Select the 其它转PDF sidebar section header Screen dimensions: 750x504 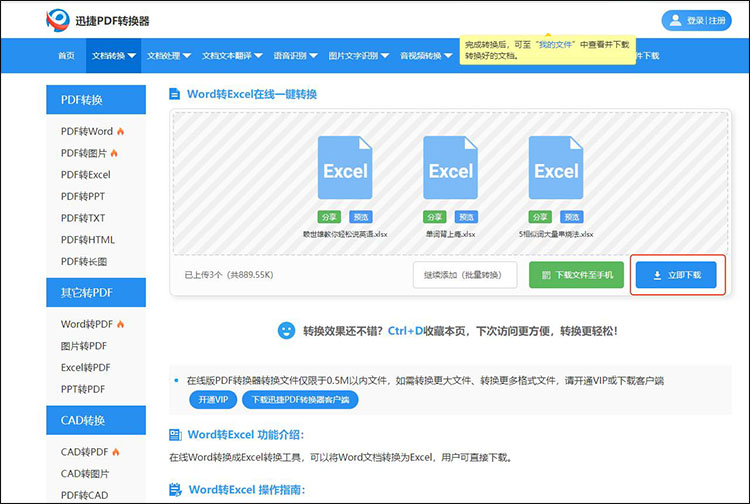tap(96, 292)
